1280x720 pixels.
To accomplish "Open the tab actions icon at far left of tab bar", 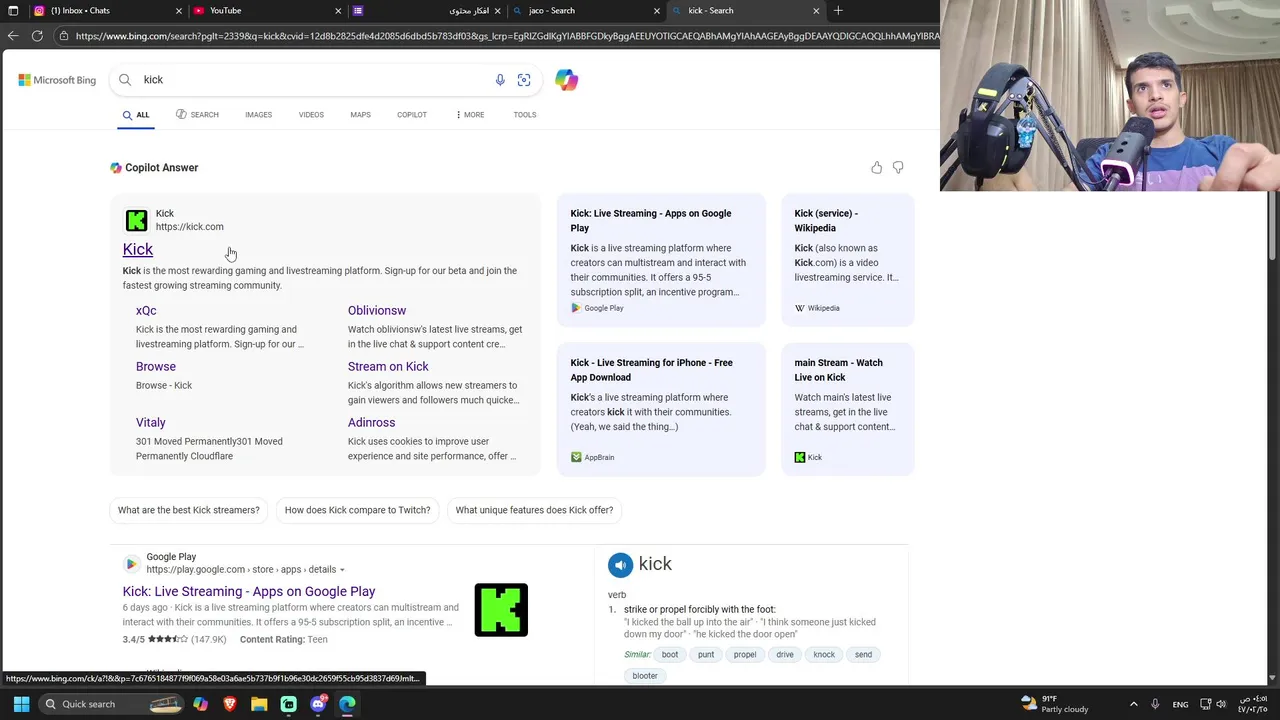I will [x=13, y=11].
